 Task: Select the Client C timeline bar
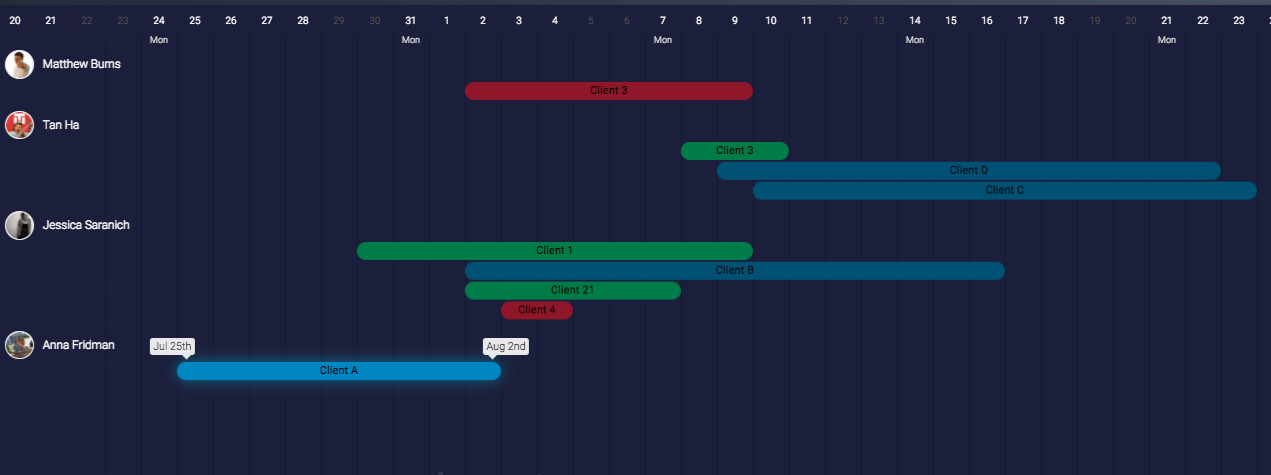pos(1005,191)
